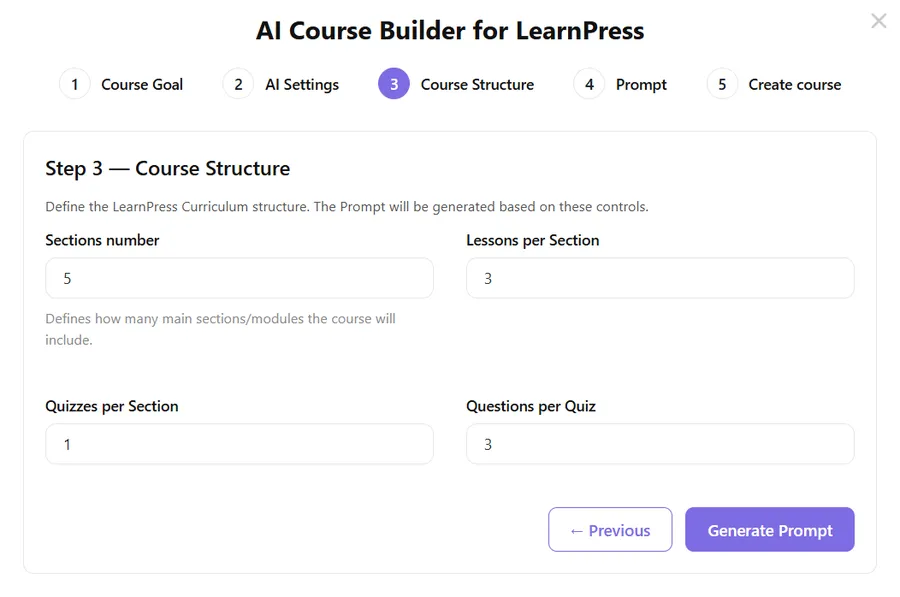The image size is (900, 597).
Task: Select the Quizzes per Section input
Action: coord(239,444)
